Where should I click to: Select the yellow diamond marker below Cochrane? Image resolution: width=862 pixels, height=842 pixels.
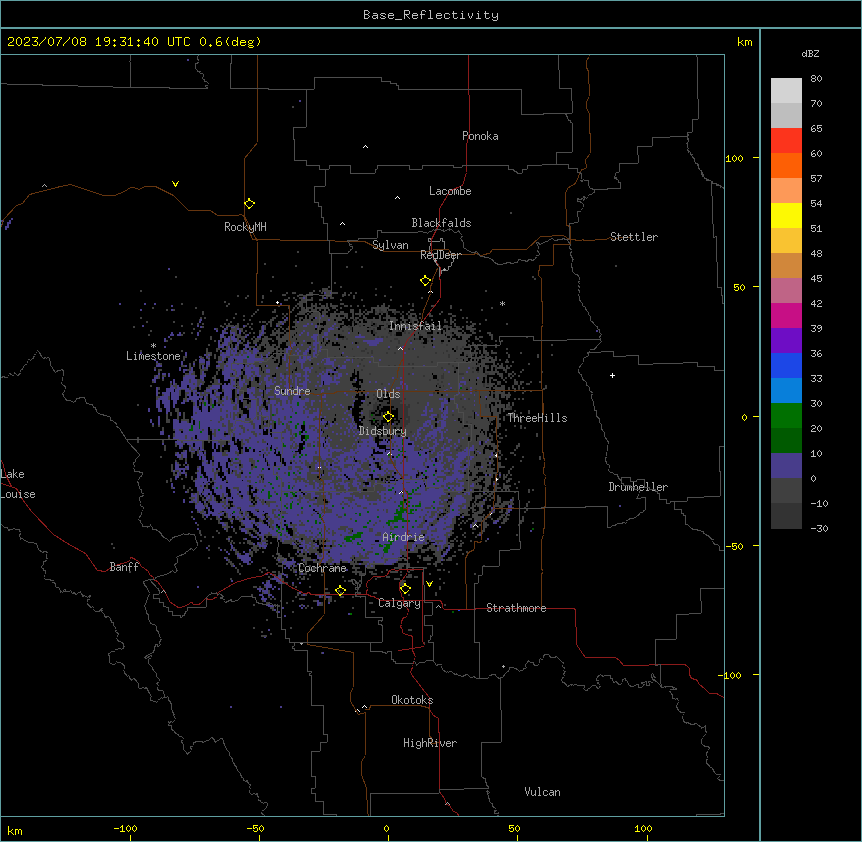(340, 590)
